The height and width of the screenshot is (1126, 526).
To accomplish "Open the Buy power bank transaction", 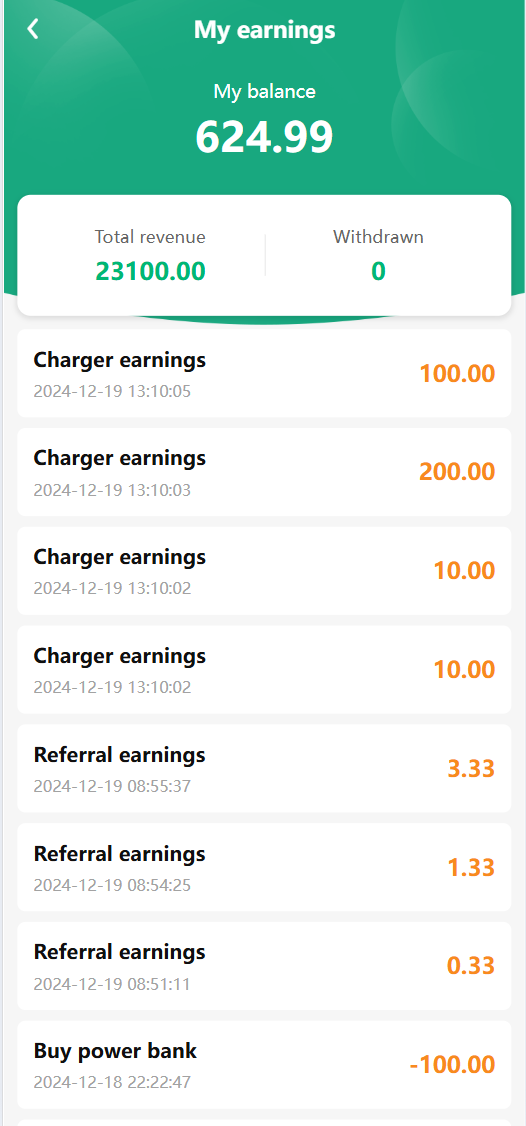I will (264, 1065).
